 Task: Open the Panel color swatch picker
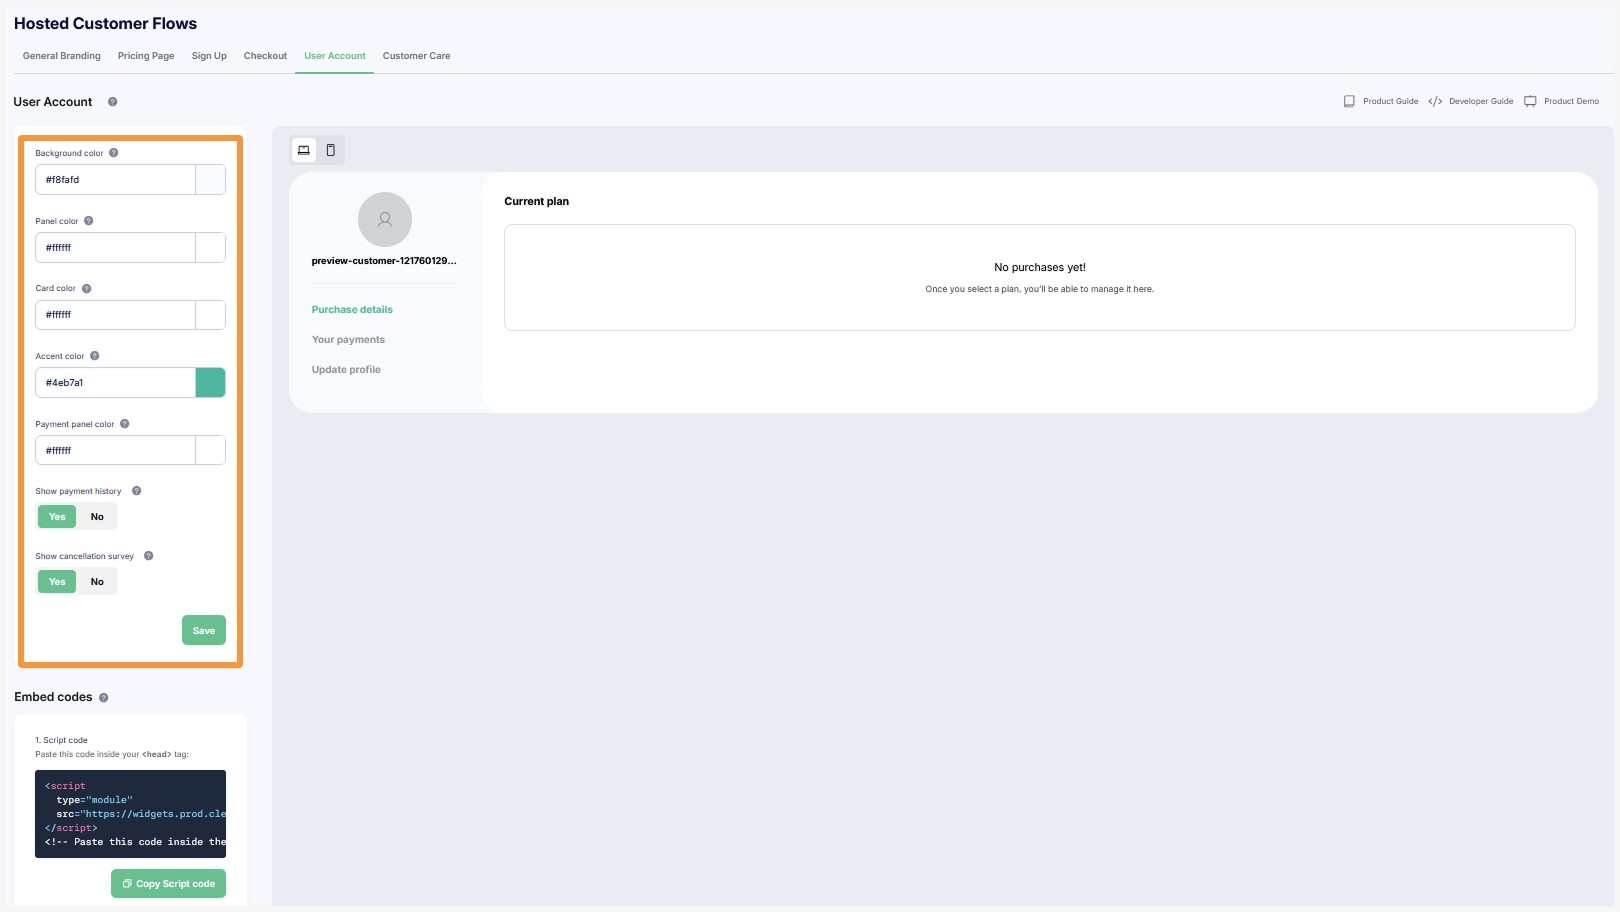tap(210, 248)
